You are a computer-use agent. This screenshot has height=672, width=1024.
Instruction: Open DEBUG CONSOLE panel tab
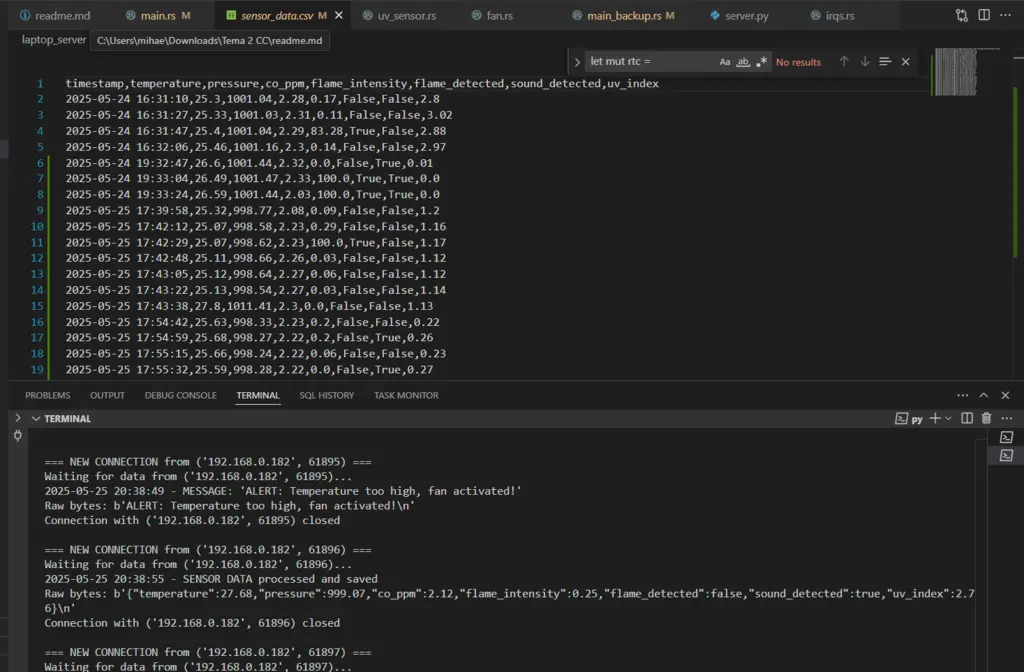tap(180, 395)
